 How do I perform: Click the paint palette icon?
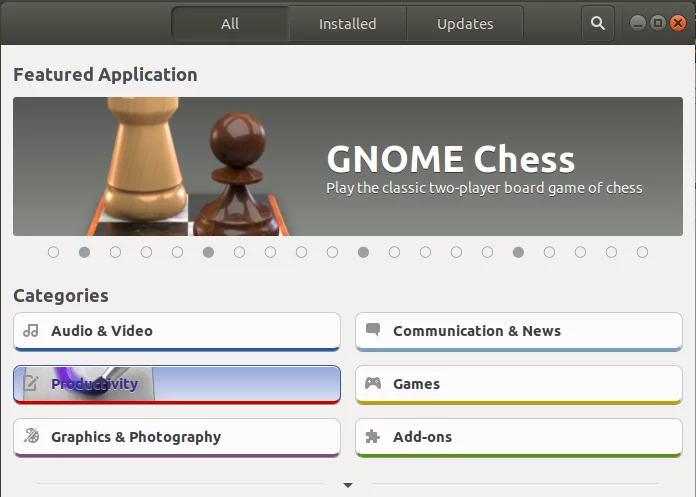[31, 436]
